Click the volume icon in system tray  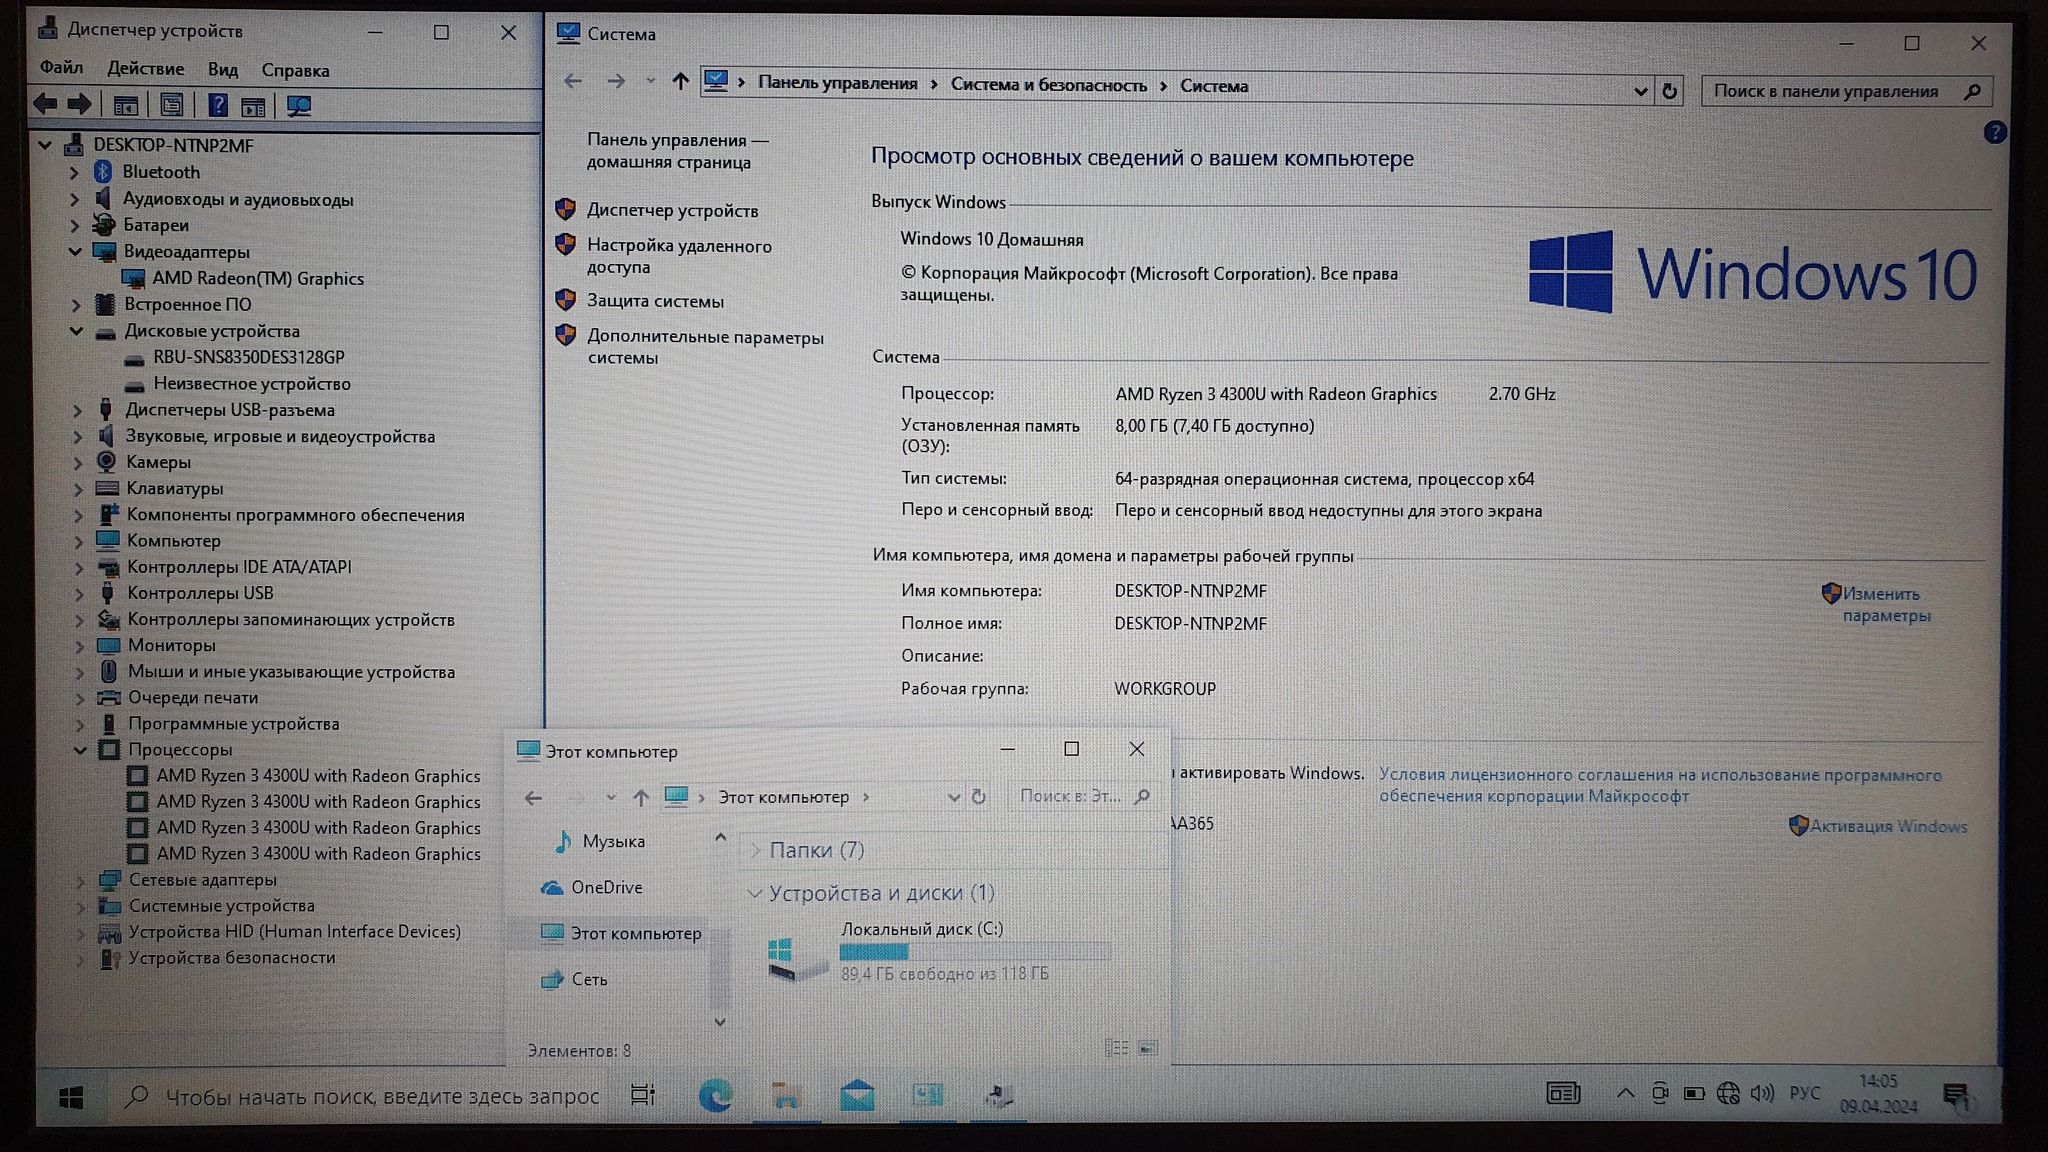(1761, 1093)
